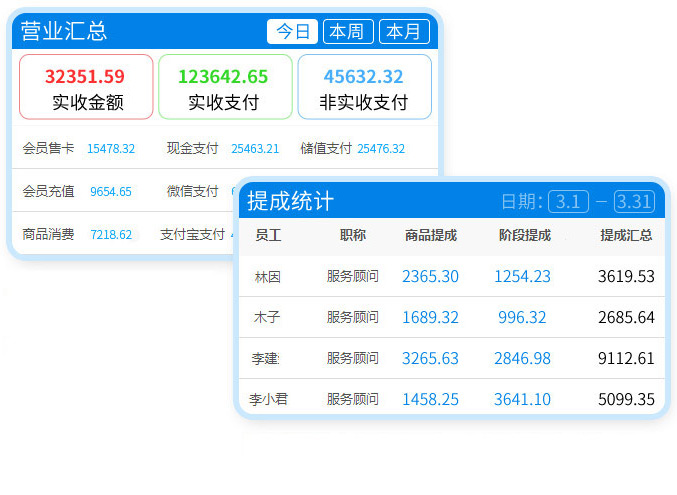Viewport: 677px width, 495px height.
Task: Click 李建's total 9112.61
Action: tap(626, 359)
